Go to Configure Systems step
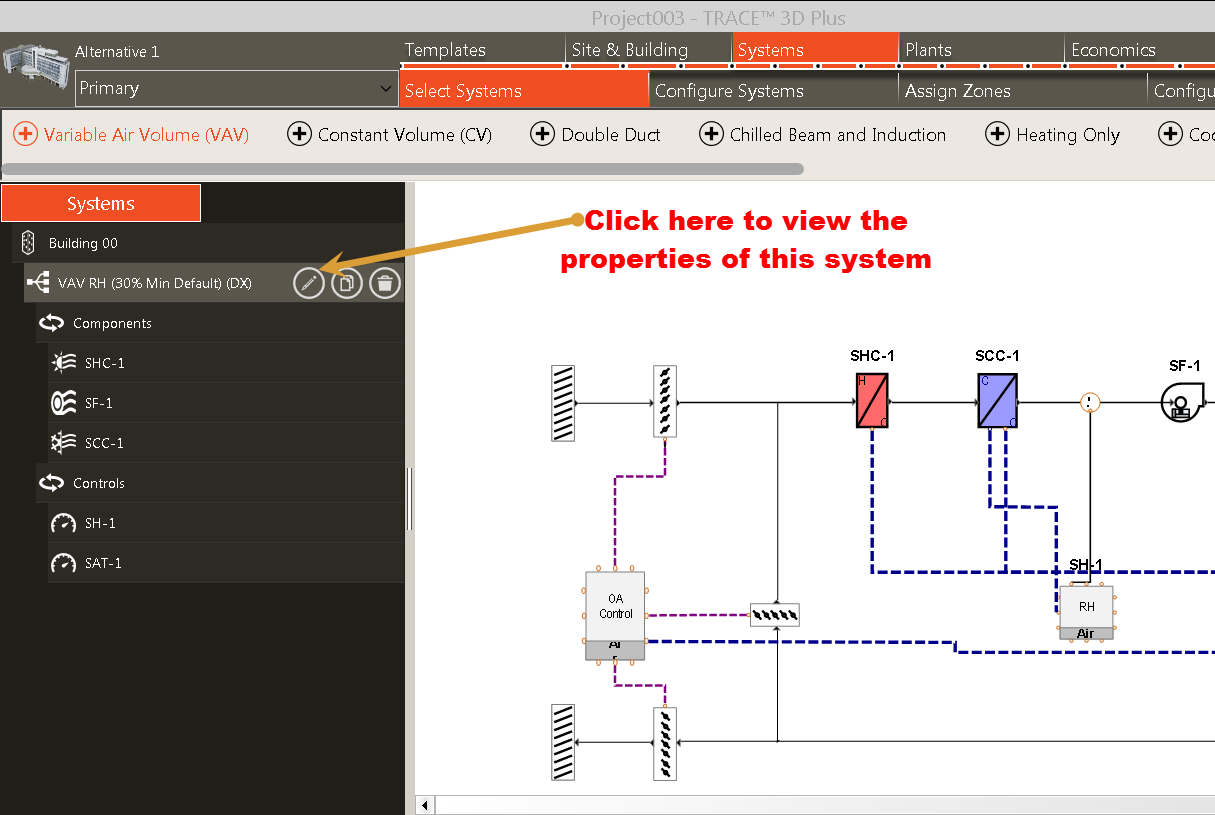This screenshot has height=815, width=1215. (x=729, y=91)
